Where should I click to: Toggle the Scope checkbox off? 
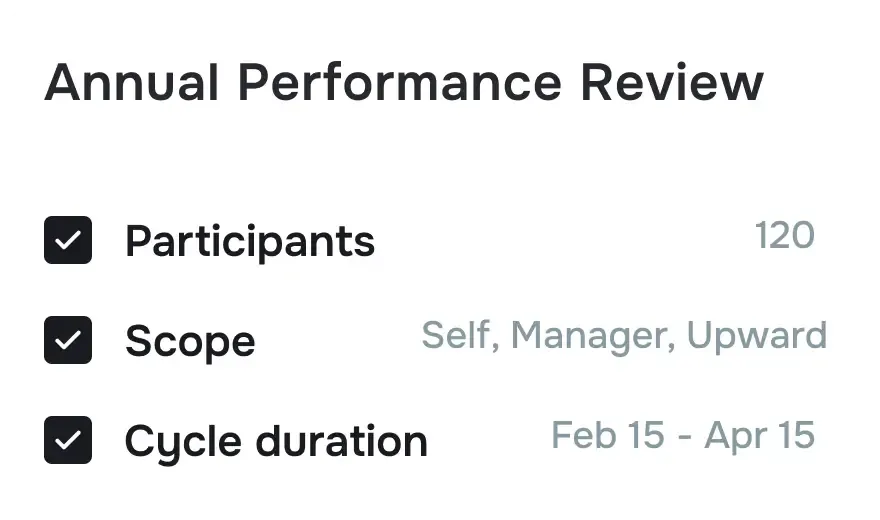[x=68, y=340]
